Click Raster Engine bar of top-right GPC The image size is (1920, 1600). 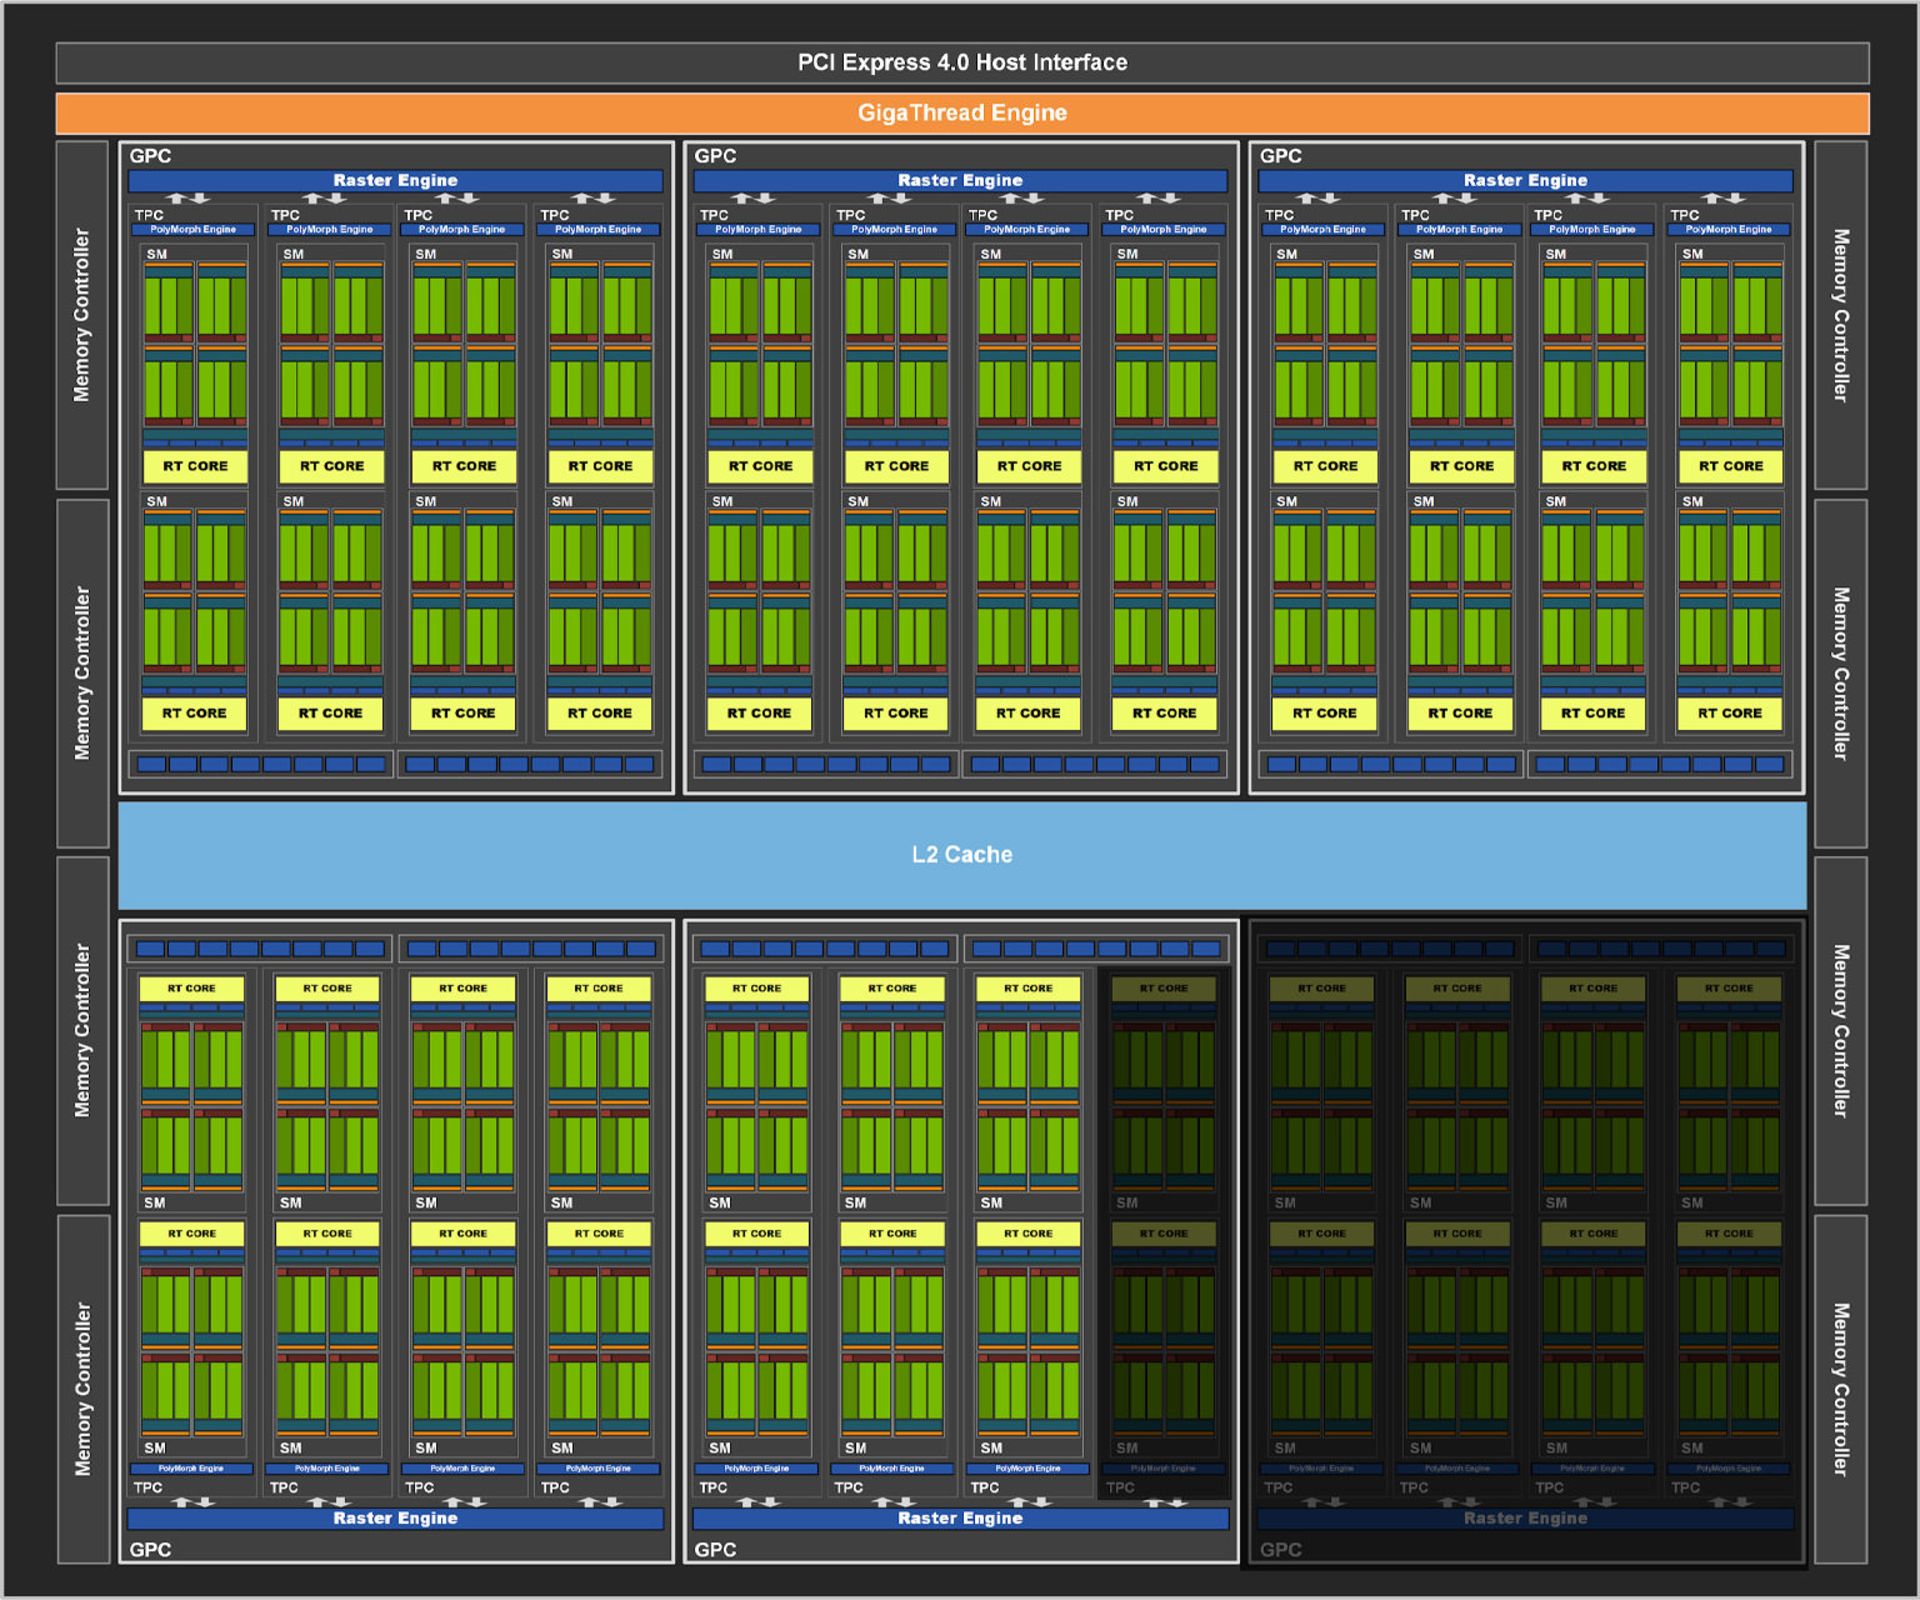(1525, 181)
